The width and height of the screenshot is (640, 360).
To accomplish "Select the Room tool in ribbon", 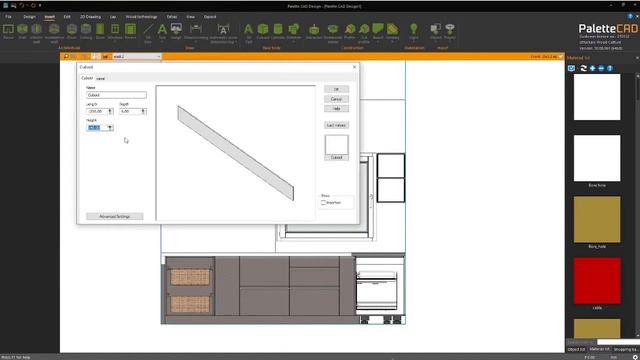I will click(x=8, y=31).
